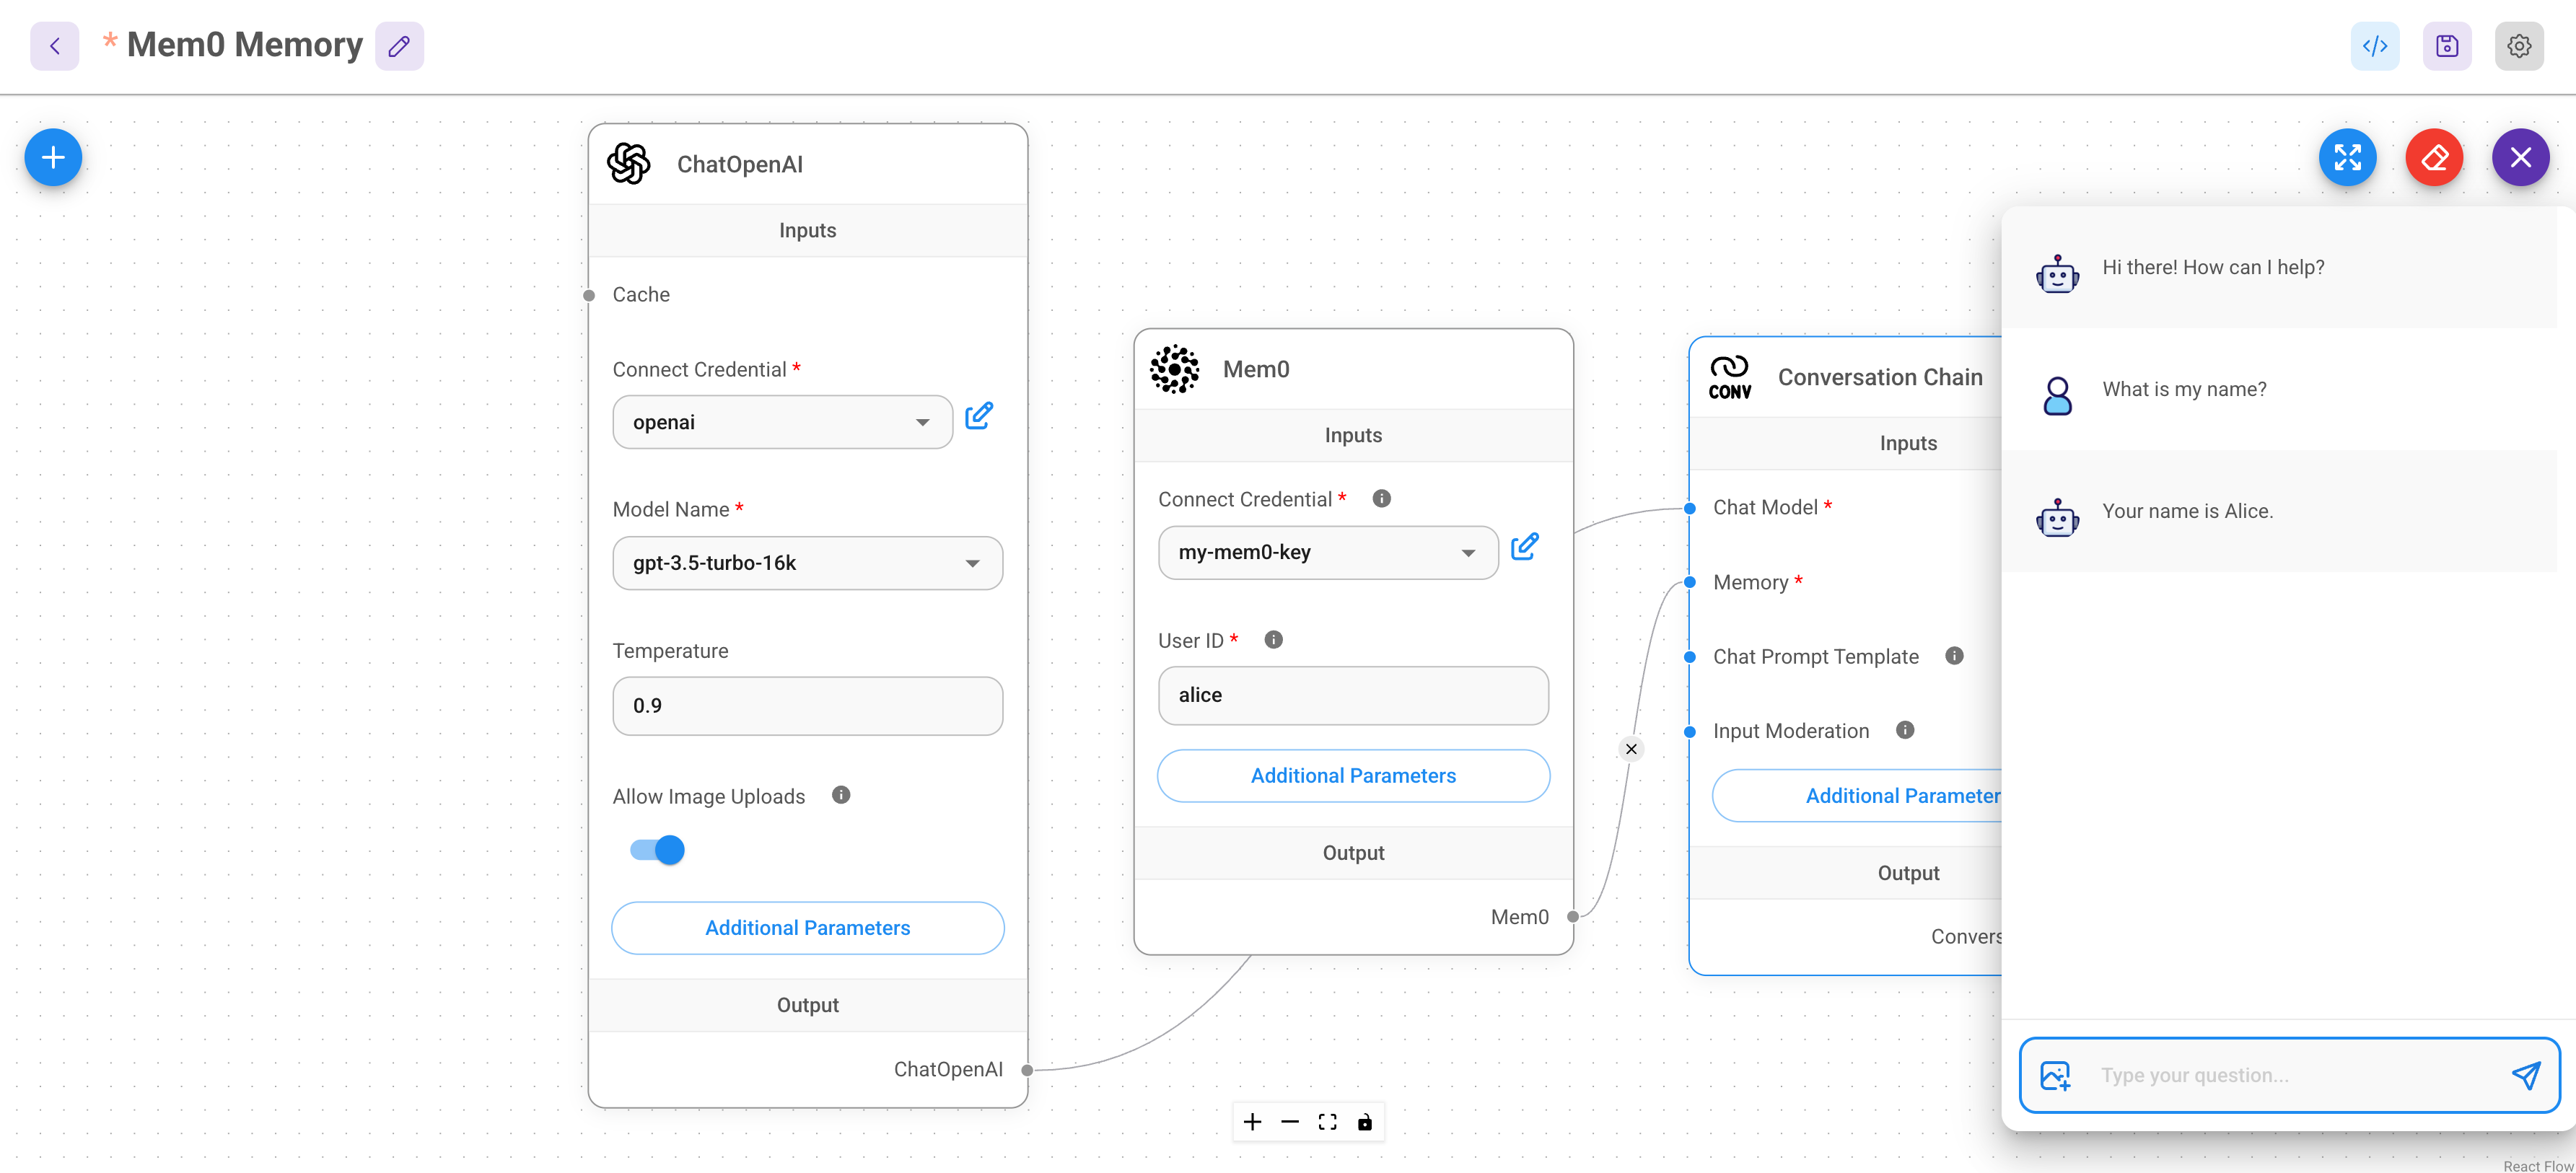This screenshot has height=1173, width=2576.
Task: Click the upload image icon in chat input
Action: point(2055,1075)
